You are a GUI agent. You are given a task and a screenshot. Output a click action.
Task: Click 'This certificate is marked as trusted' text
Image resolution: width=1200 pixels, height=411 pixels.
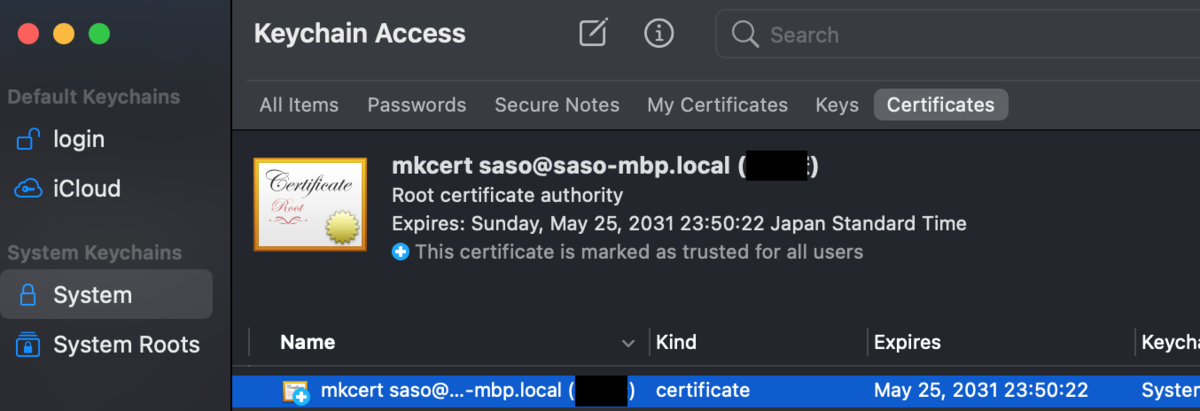639,252
